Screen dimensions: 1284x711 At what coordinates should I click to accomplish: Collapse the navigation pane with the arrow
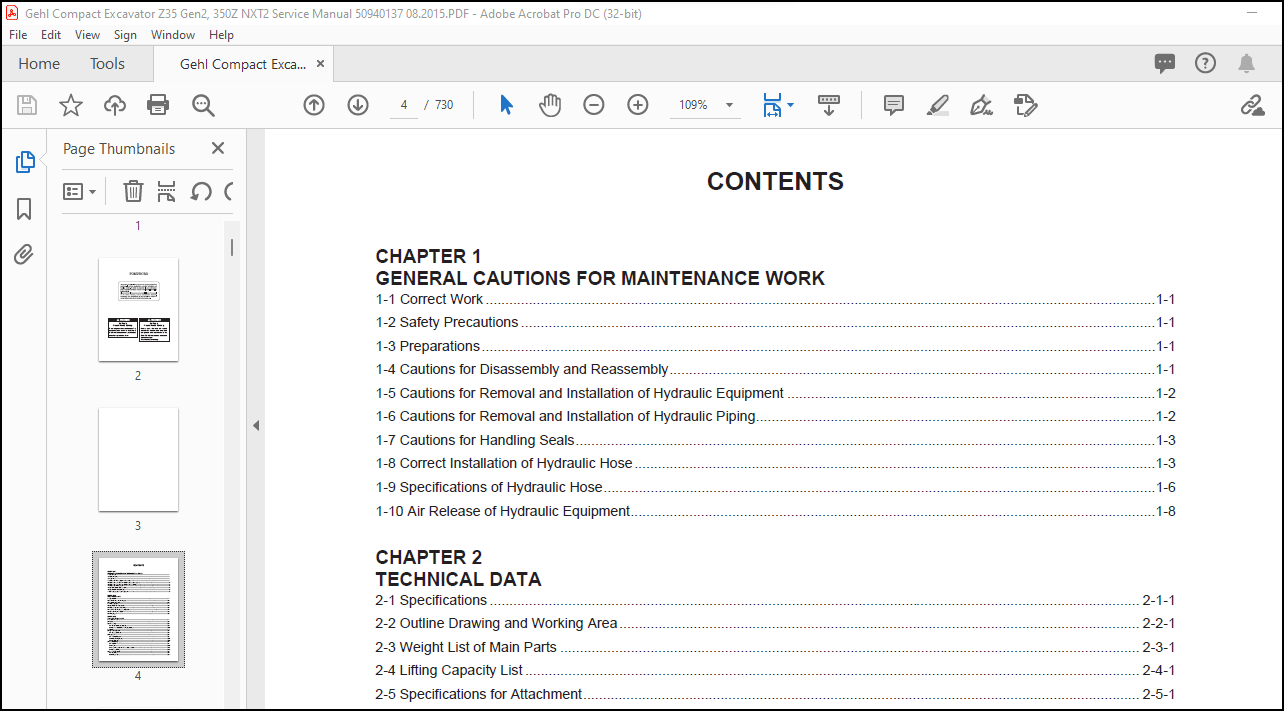click(256, 425)
